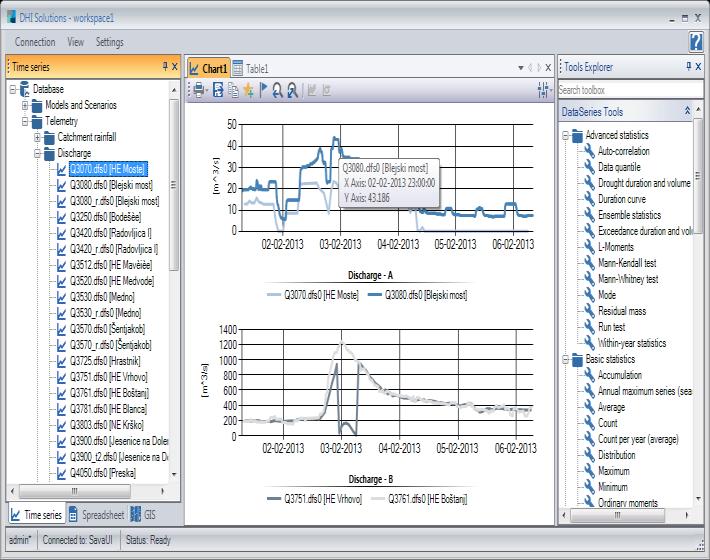Close the Chart1 document tab area
710x560 pixels.
tap(548, 68)
